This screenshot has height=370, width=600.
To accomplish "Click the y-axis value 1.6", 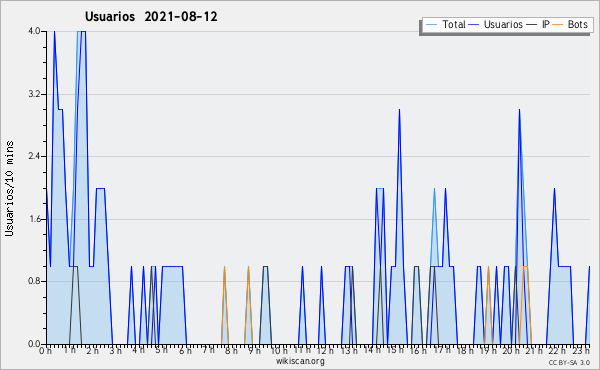I will point(34,219).
